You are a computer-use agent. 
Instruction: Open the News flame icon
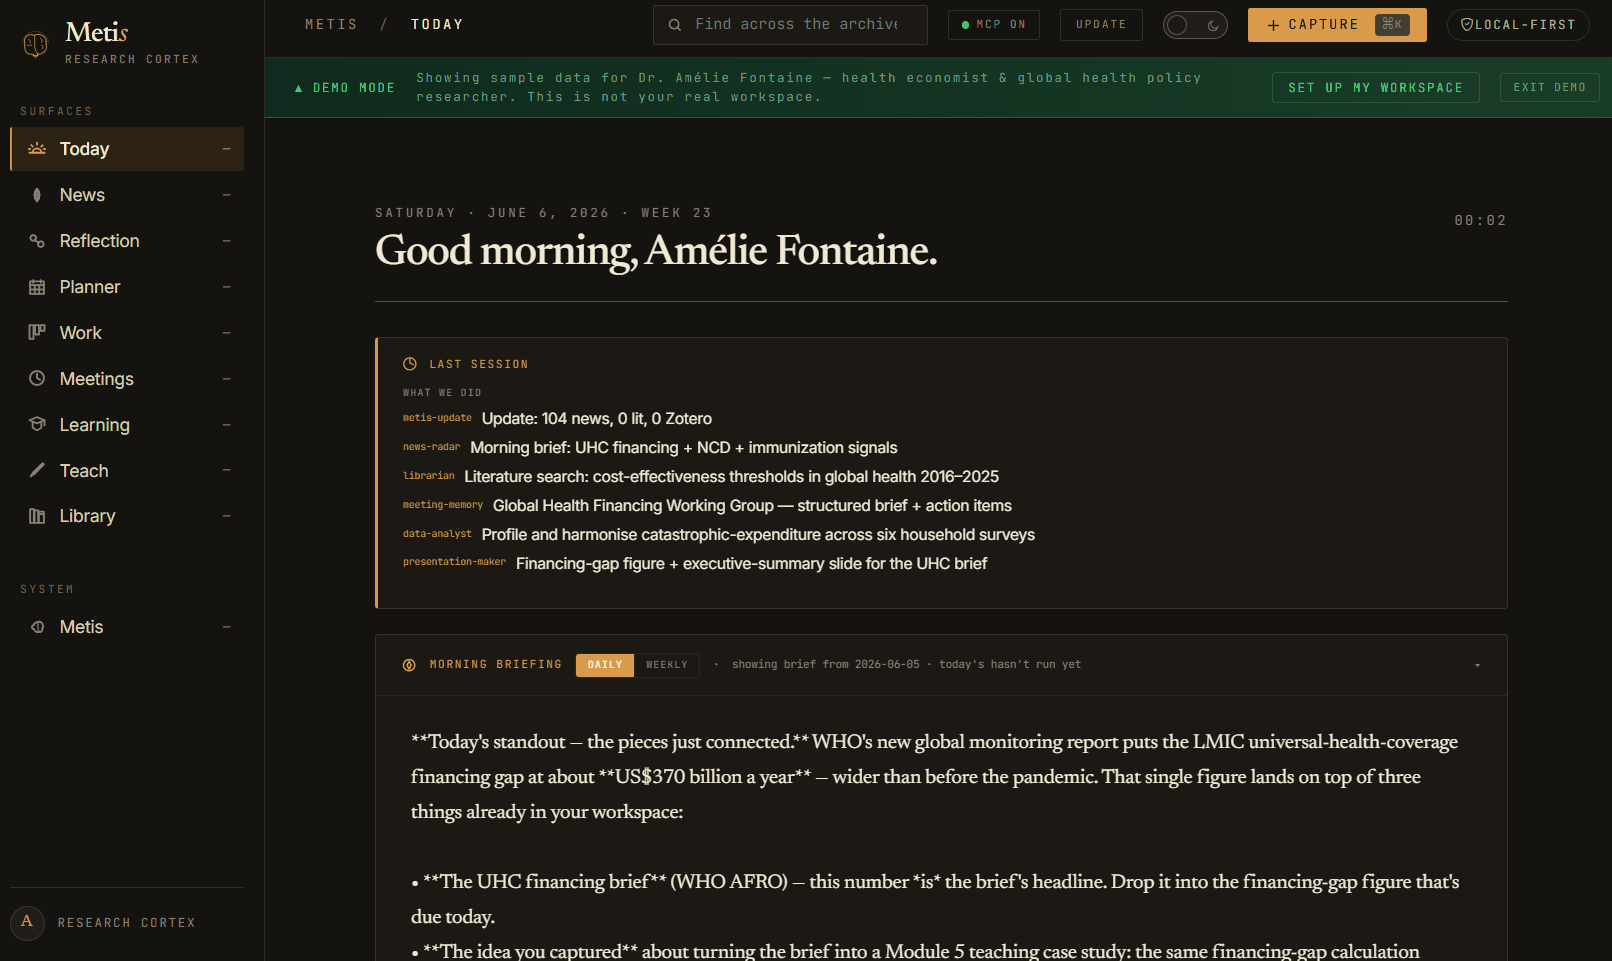pyautogui.click(x=37, y=195)
